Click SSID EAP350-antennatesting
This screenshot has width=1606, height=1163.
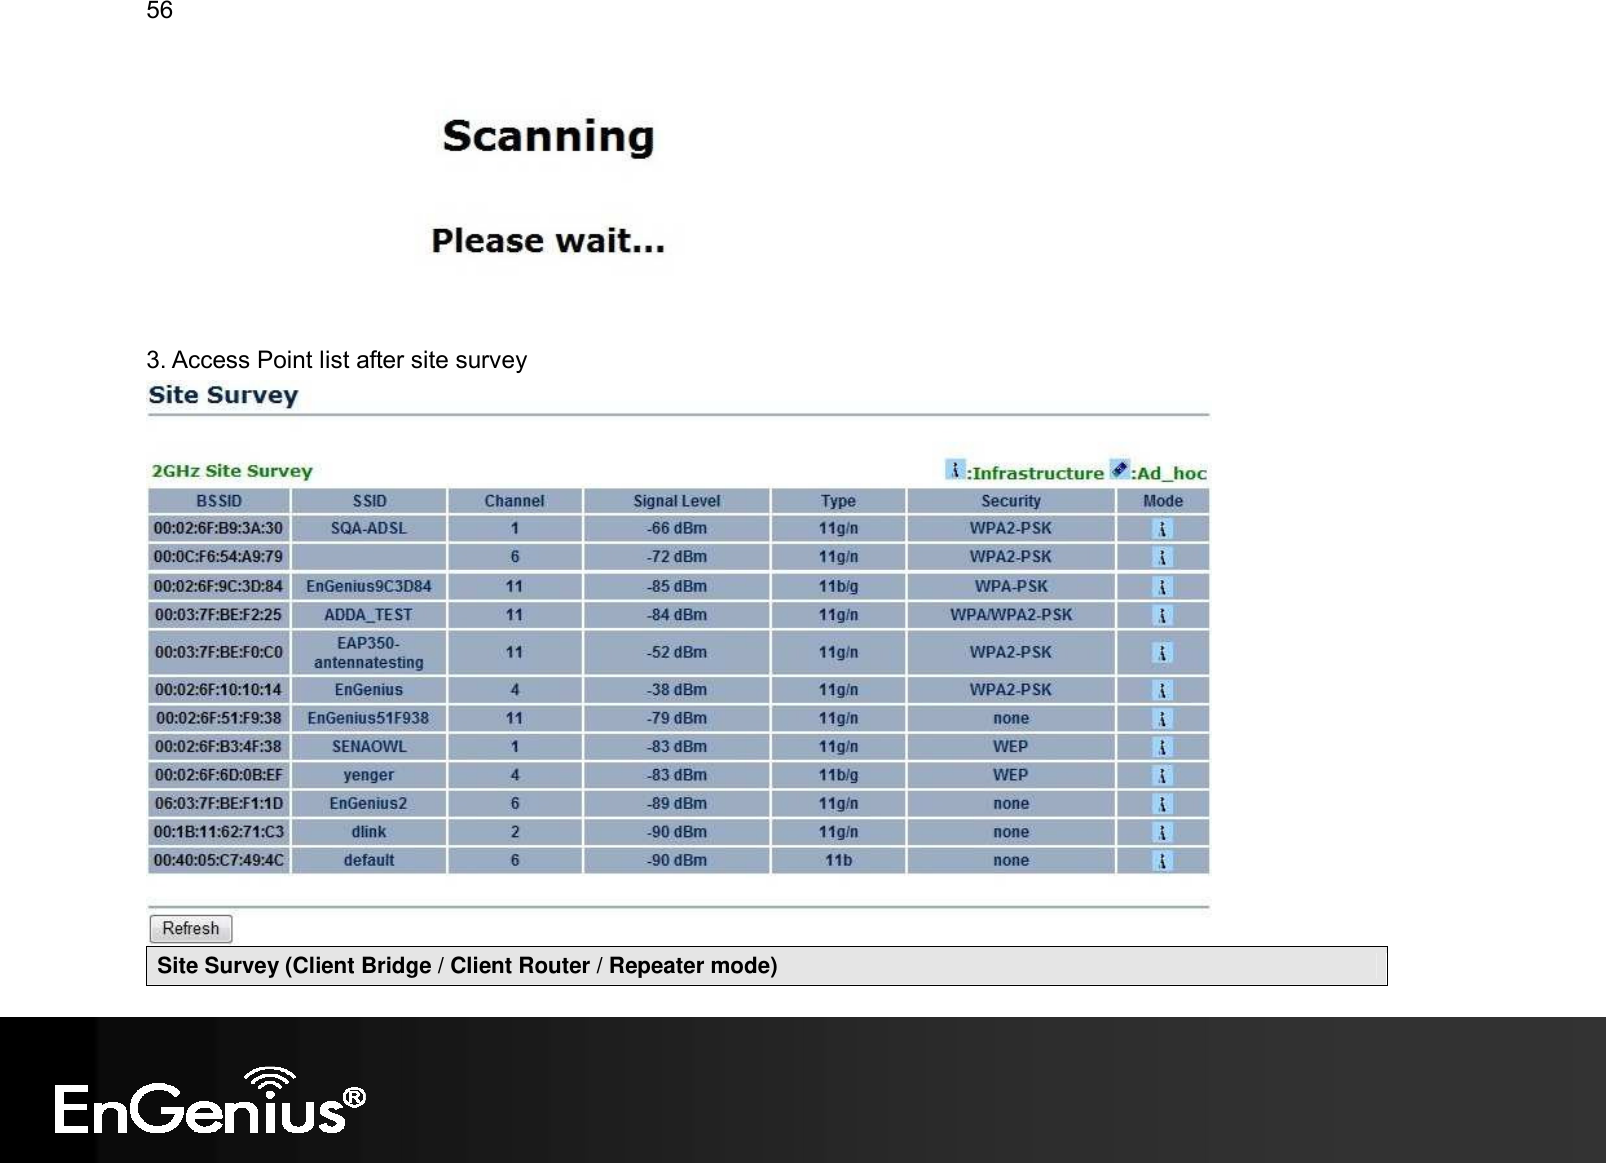pyautogui.click(x=369, y=653)
